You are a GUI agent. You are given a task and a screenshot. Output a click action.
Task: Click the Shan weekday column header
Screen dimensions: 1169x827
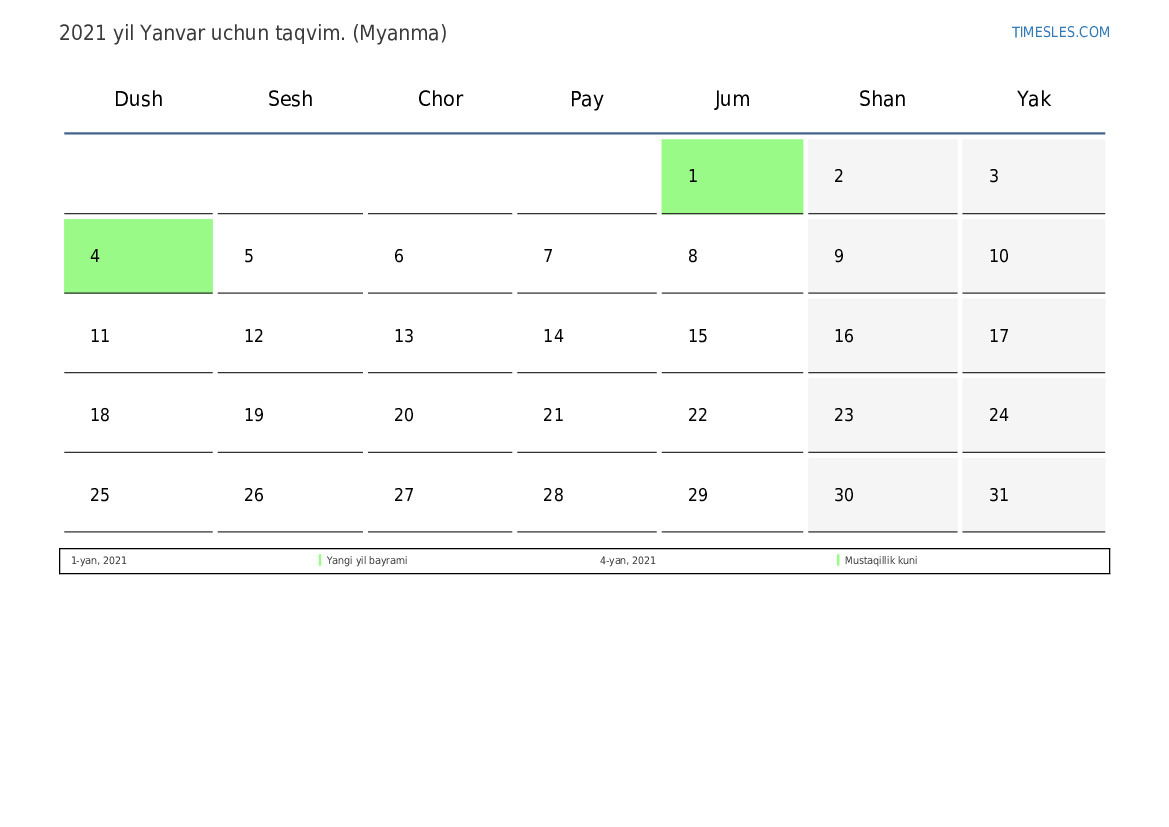click(x=882, y=99)
